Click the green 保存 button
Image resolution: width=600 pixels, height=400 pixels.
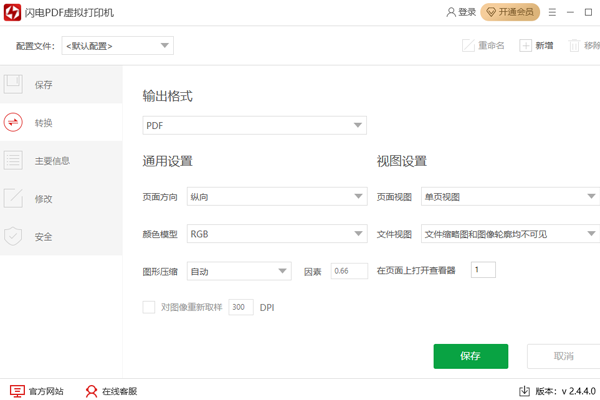(x=470, y=356)
